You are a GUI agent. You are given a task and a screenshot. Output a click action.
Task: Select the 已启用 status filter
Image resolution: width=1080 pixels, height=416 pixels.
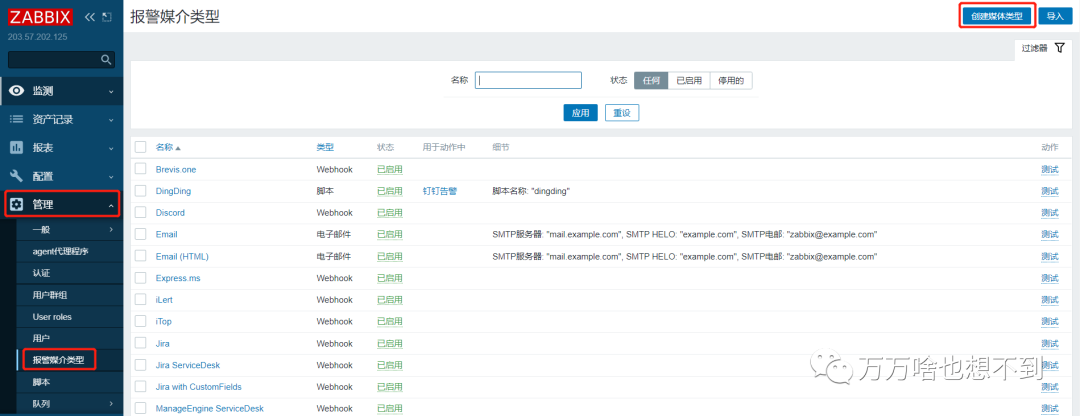point(689,81)
